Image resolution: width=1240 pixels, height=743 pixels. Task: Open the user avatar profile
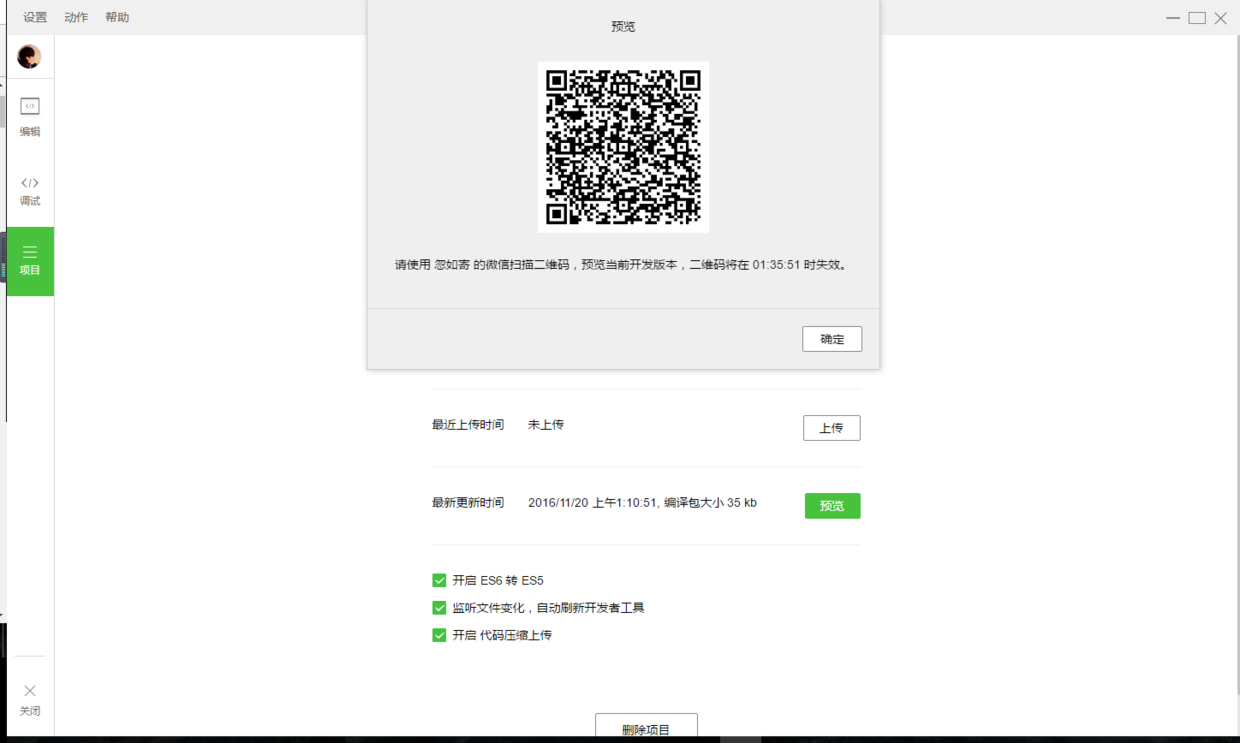[29, 57]
